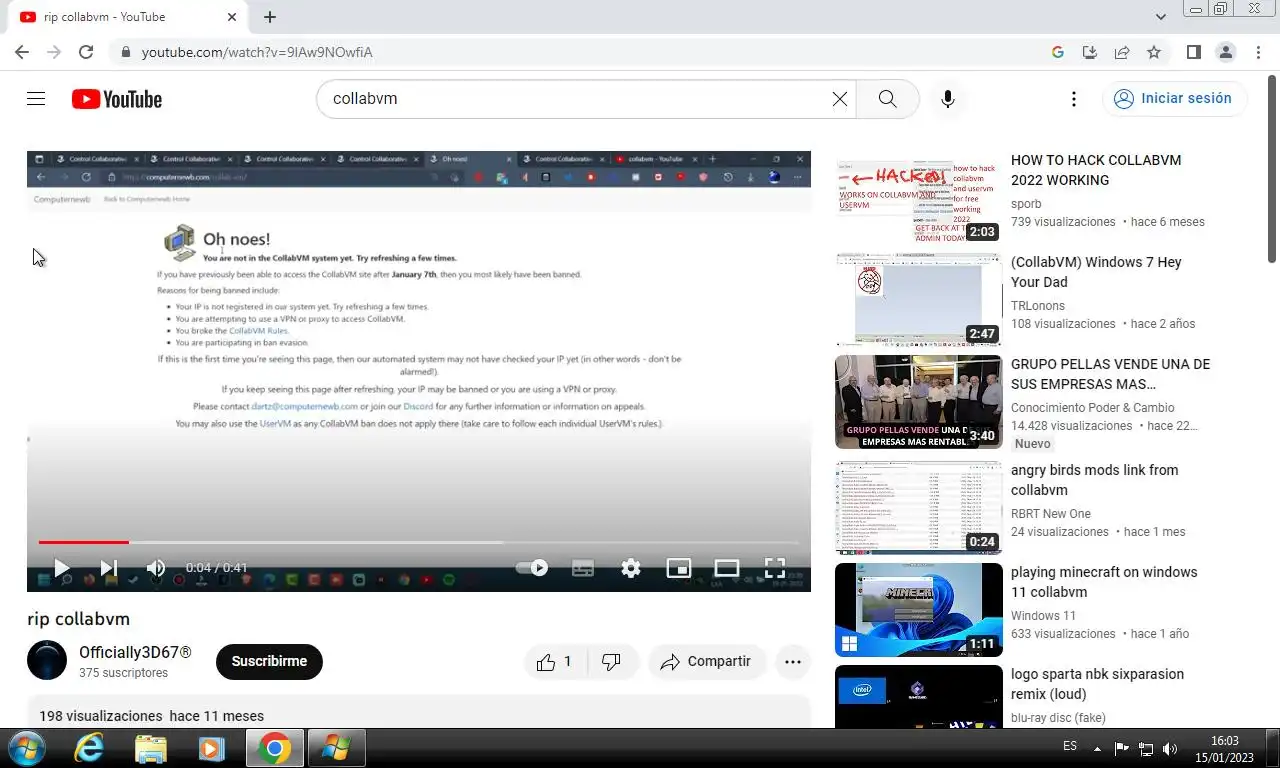The image size is (1280, 768).
Task: Open the Windows Start button
Action: click(x=25, y=748)
